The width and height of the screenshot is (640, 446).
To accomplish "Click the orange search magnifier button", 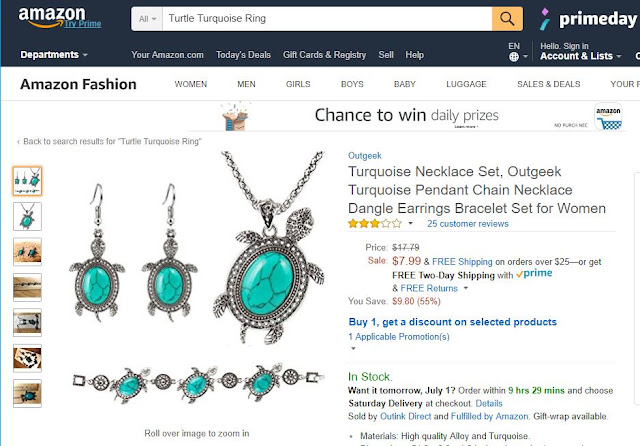I will click(507, 19).
